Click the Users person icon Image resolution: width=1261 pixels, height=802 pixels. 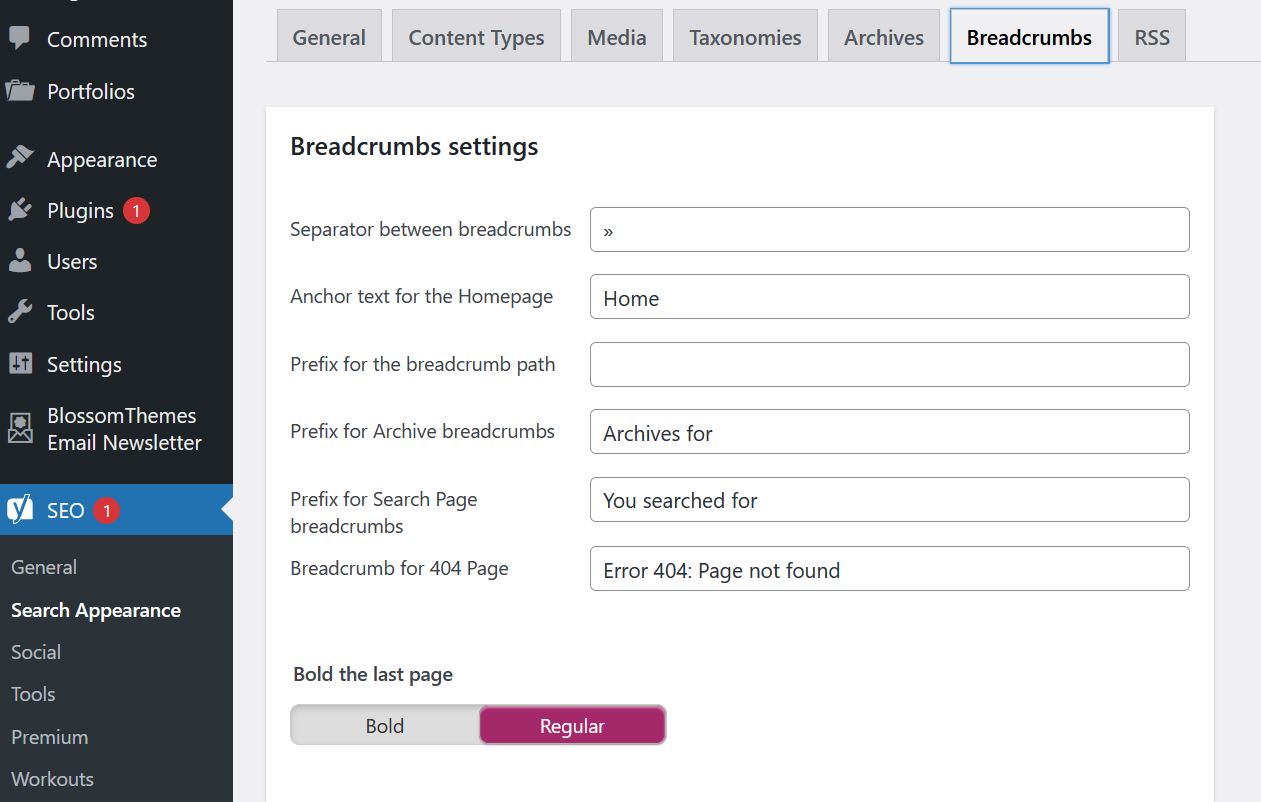[x=20, y=261]
